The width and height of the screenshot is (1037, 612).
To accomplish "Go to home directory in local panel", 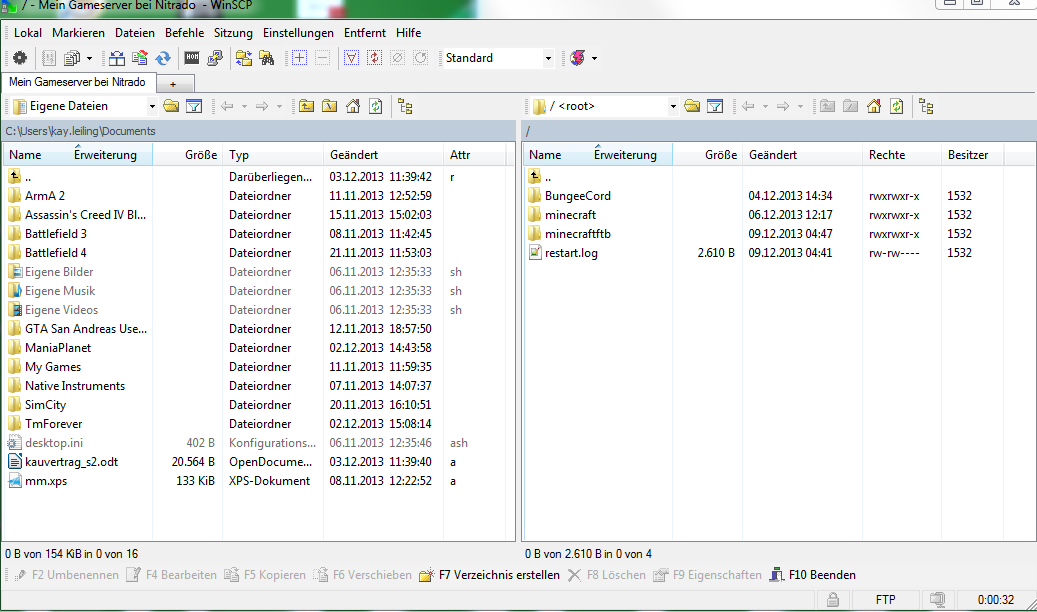I will point(353,106).
